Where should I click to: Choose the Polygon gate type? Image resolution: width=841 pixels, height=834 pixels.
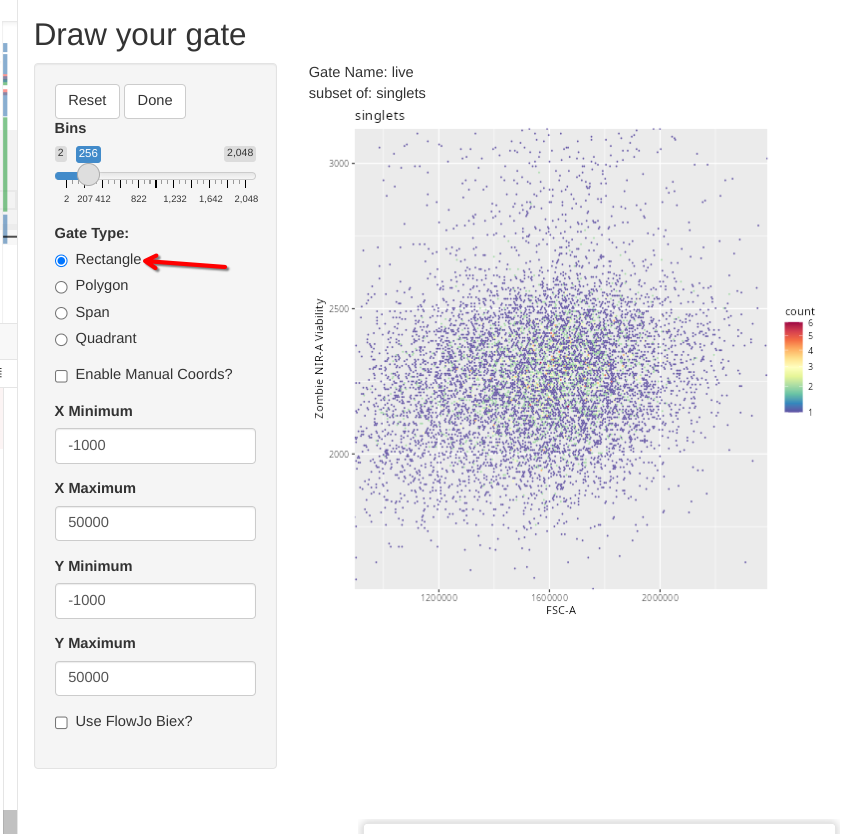[61, 287]
